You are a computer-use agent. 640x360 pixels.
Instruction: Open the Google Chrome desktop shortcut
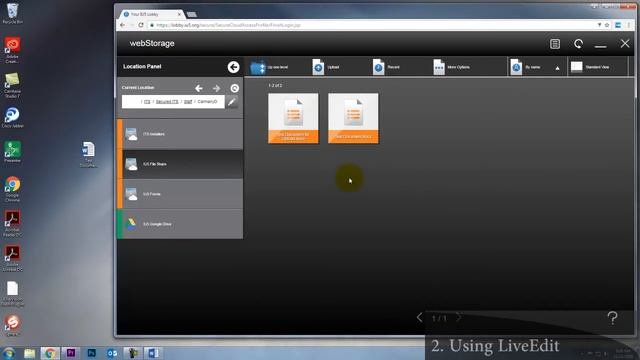point(12,189)
